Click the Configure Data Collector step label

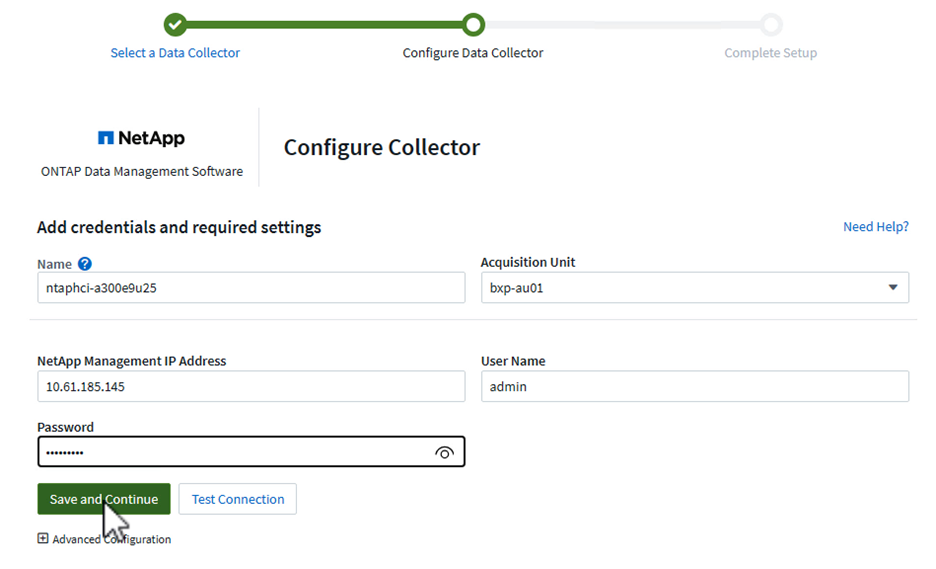tap(473, 53)
